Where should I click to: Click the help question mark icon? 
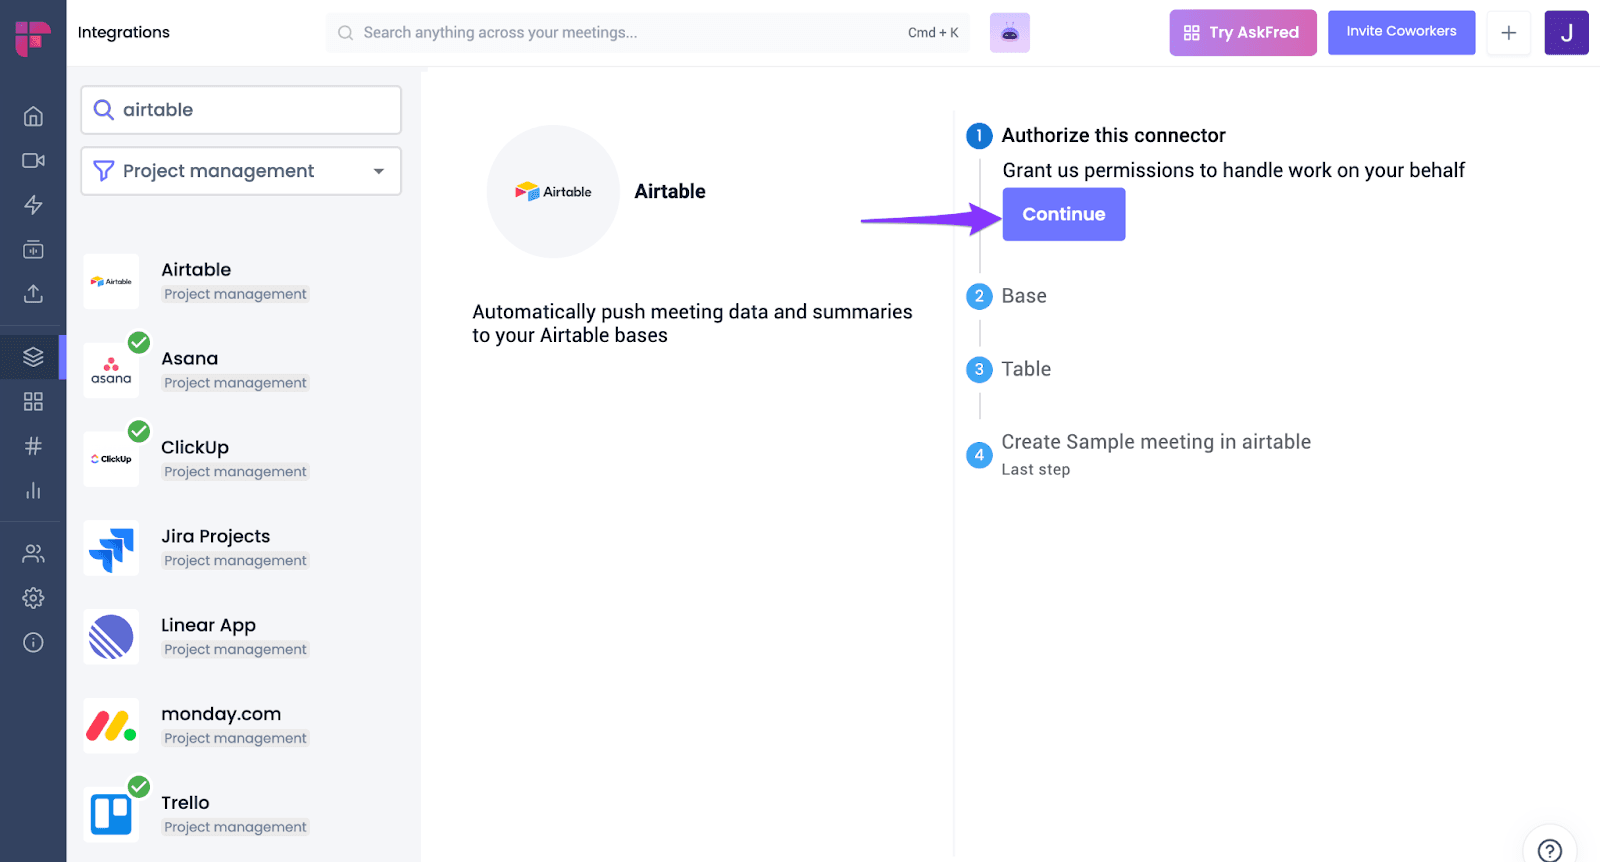coord(1550,850)
